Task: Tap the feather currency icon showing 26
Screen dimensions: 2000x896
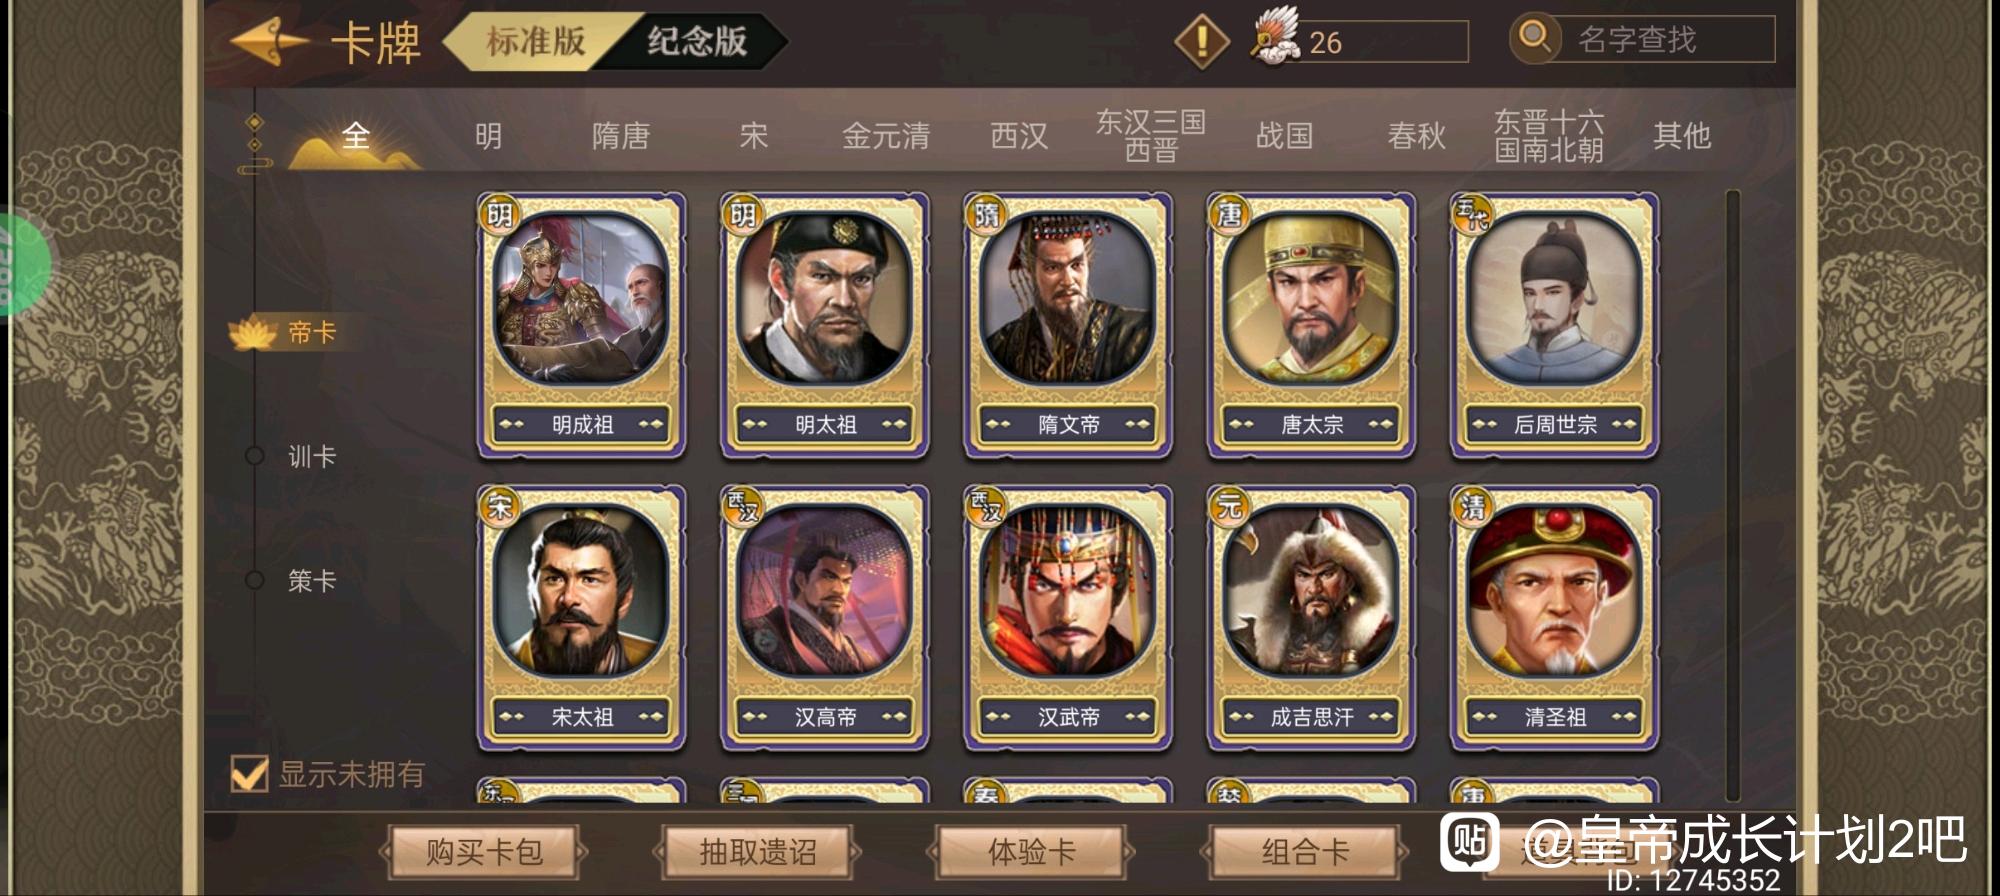Action: coord(1275,36)
